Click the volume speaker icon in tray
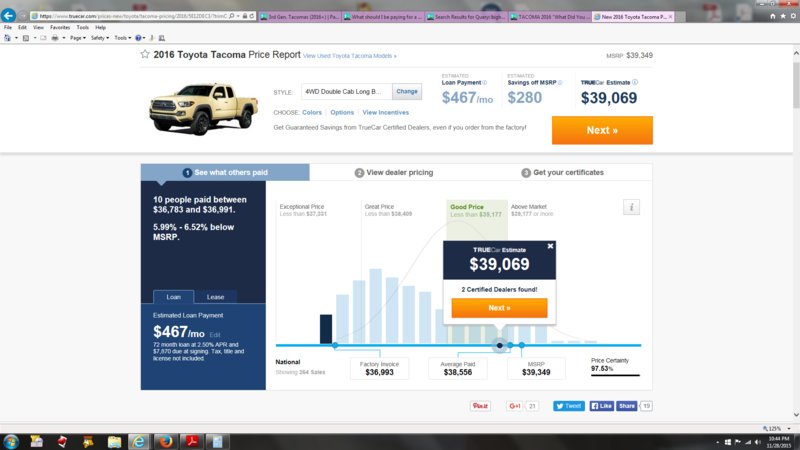800x450 pixels. tap(758, 442)
